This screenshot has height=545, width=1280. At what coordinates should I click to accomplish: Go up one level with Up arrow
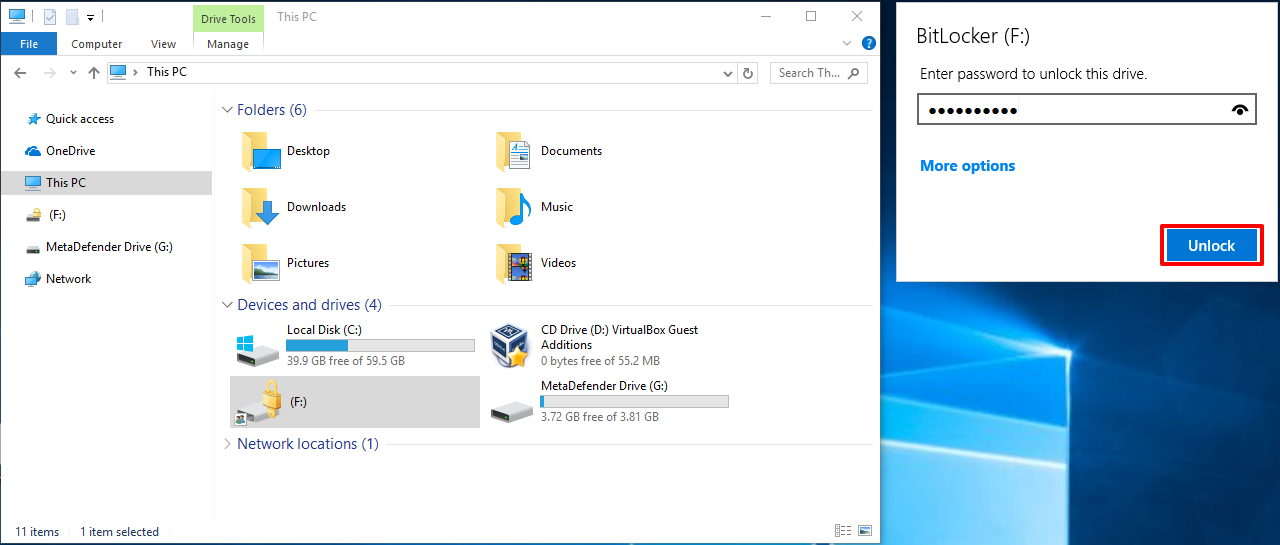[94, 73]
